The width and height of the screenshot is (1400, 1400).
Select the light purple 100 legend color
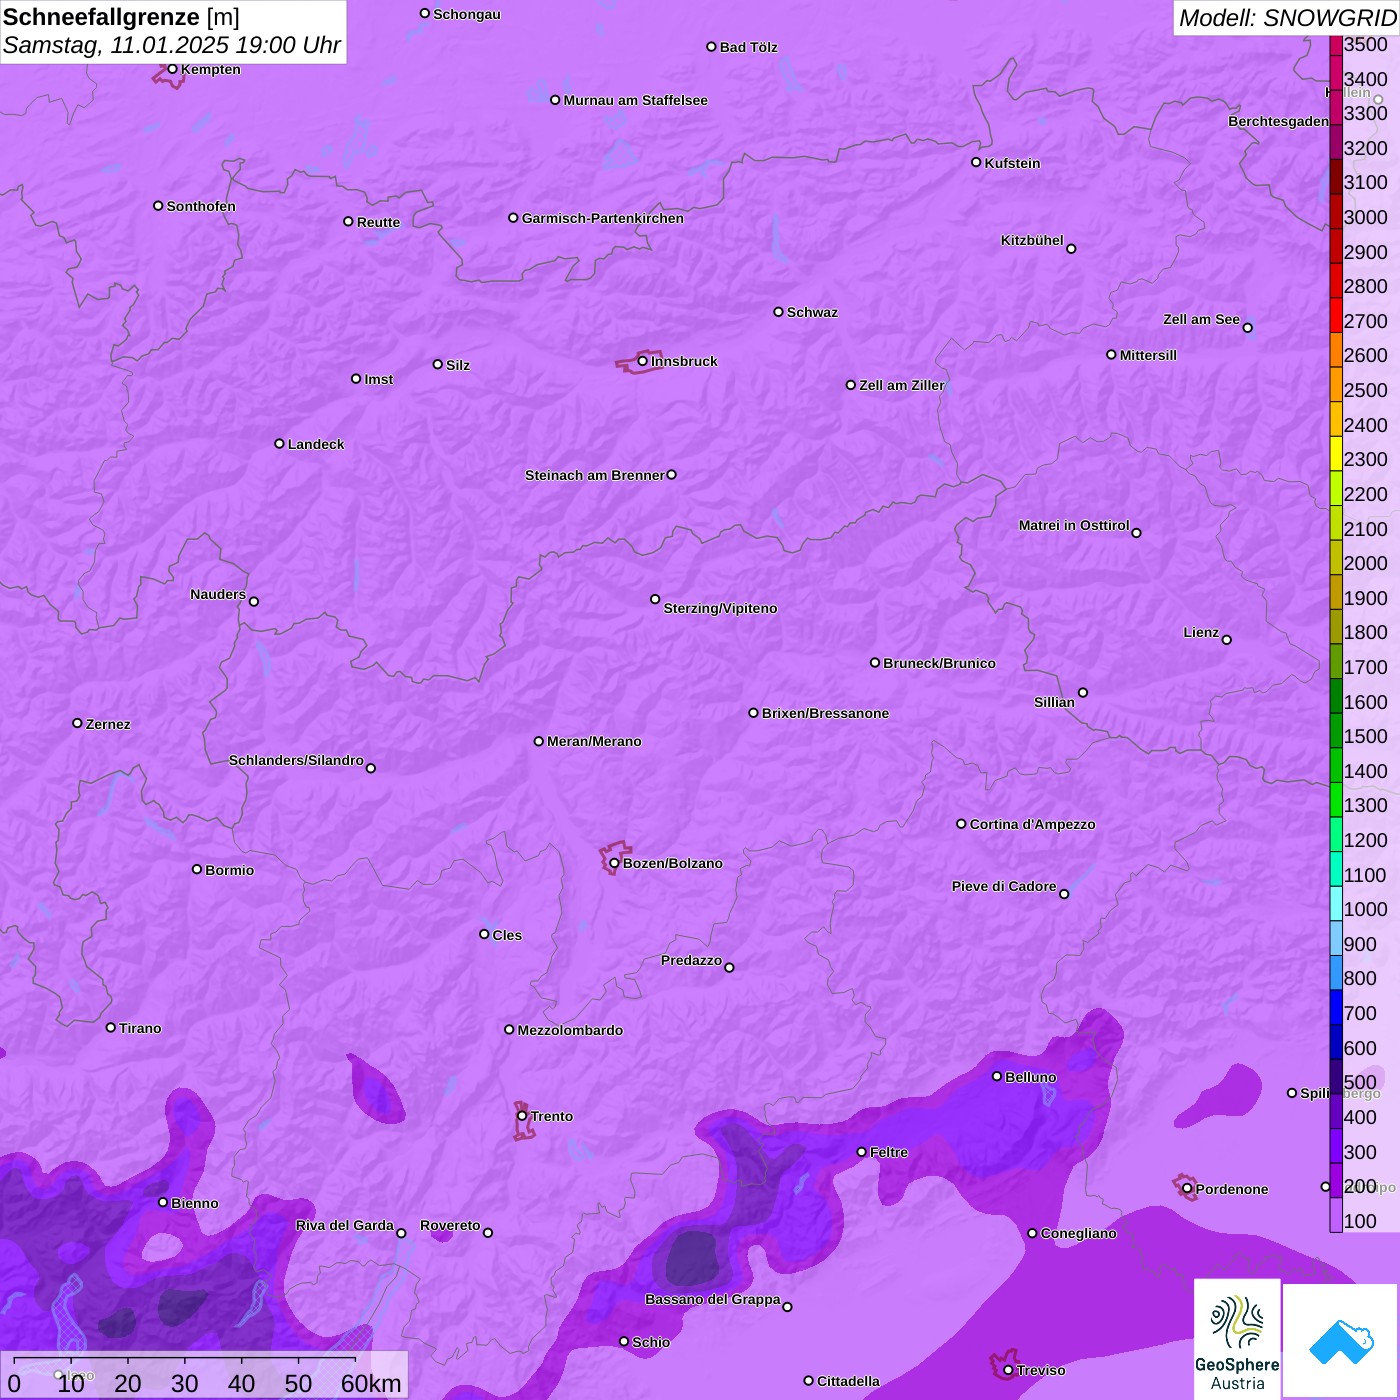(x=1336, y=1215)
